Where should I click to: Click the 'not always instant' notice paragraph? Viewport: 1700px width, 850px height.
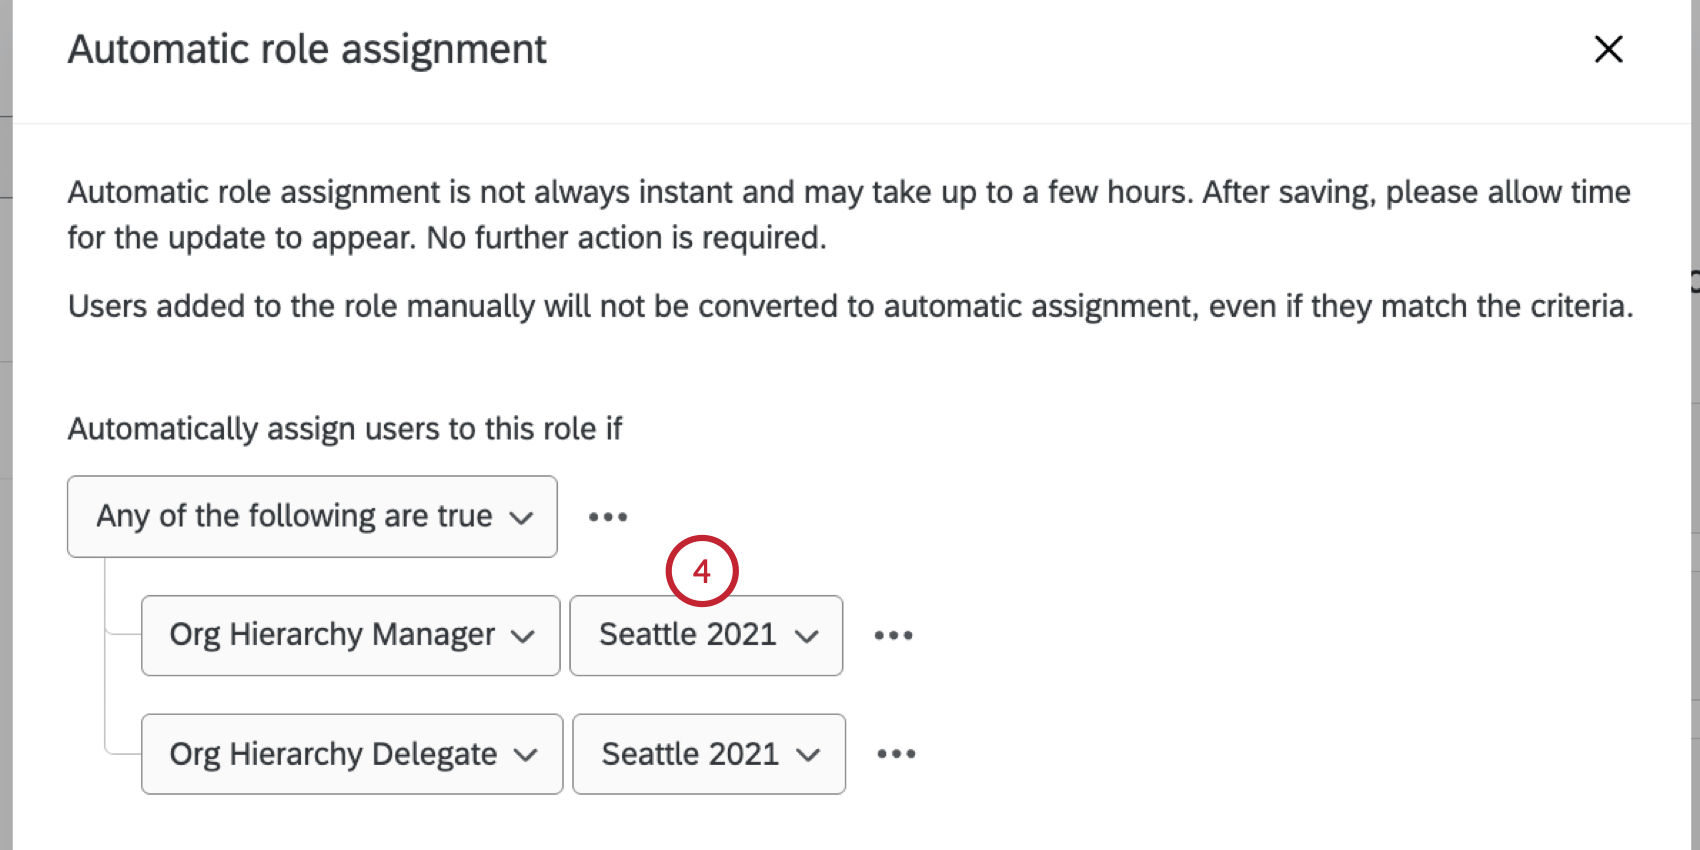[x=848, y=214]
